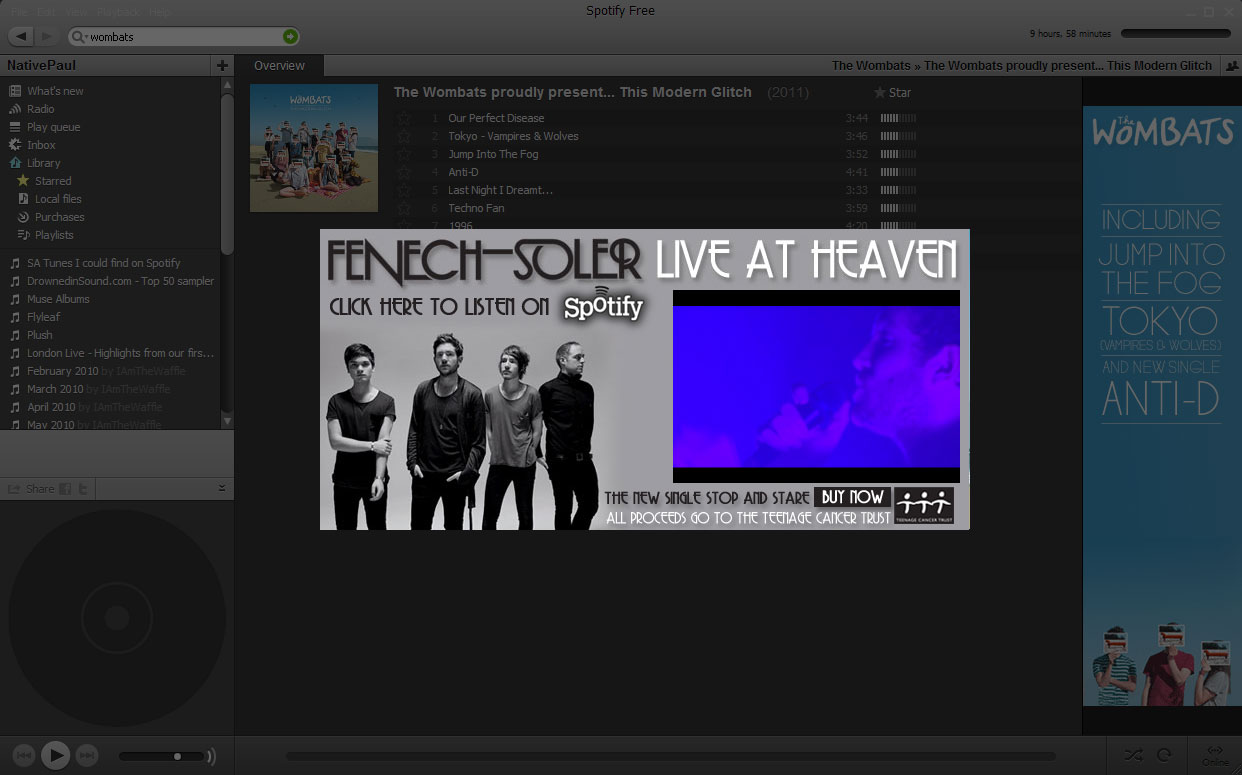Go back with the left navigation arrow
The height and width of the screenshot is (775, 1242).
(x=20, y=36)
